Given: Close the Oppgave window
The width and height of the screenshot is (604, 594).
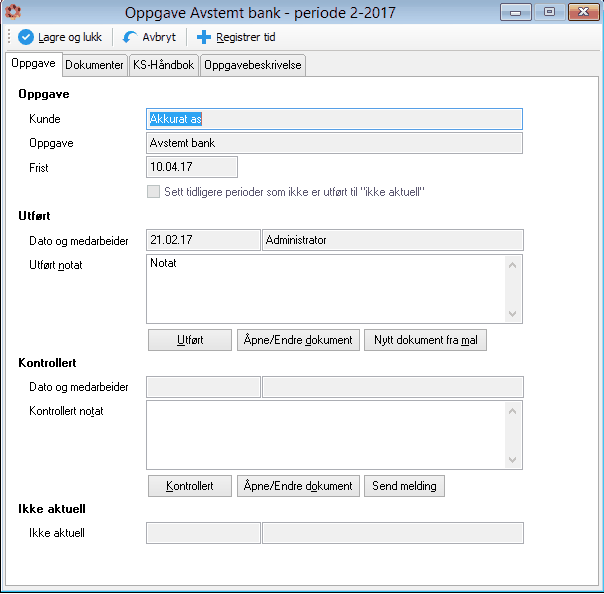Looking at the screenshot, I should (583, 12).
